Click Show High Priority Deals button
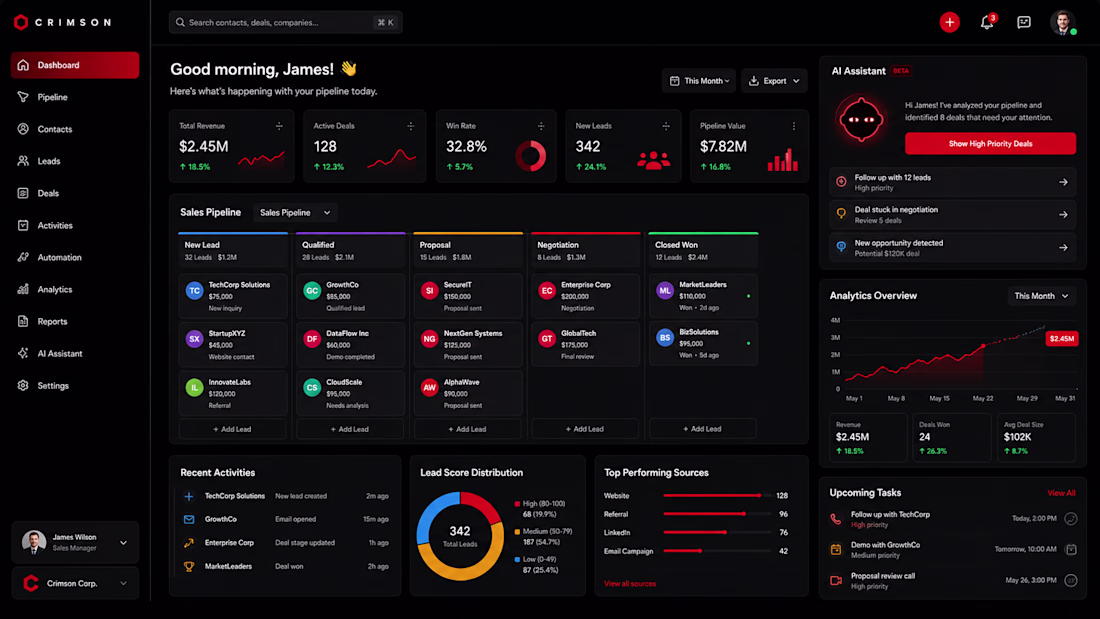 point(990,144)
